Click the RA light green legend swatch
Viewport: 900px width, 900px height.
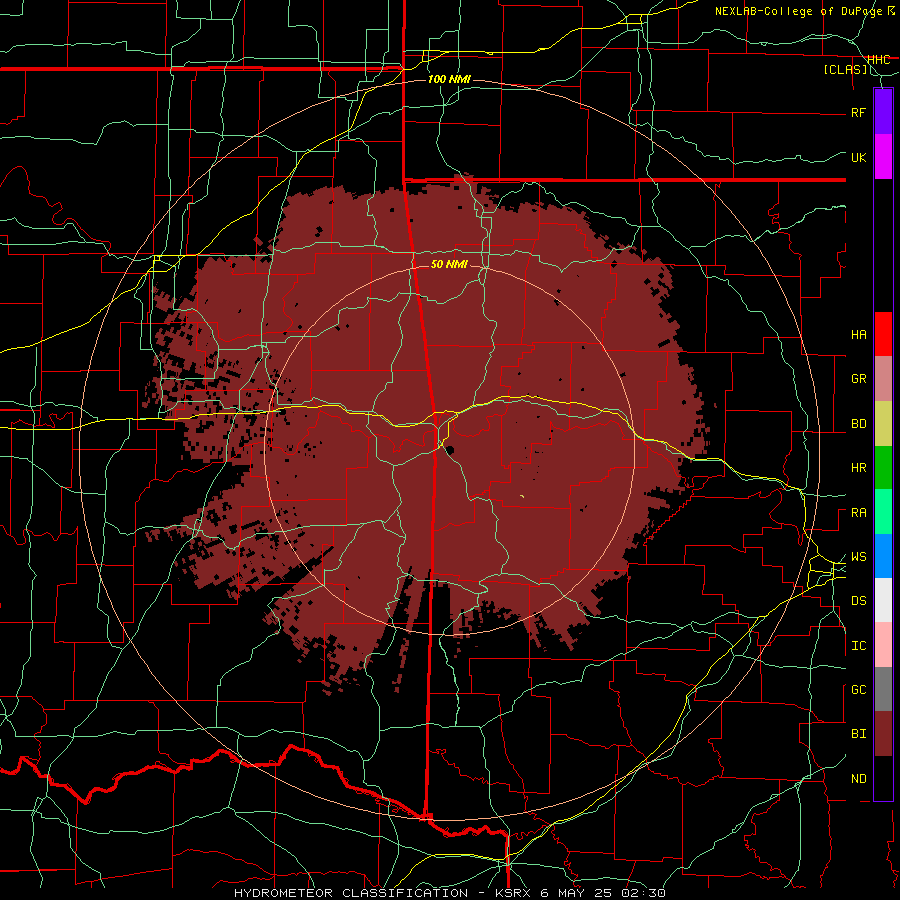883,512
